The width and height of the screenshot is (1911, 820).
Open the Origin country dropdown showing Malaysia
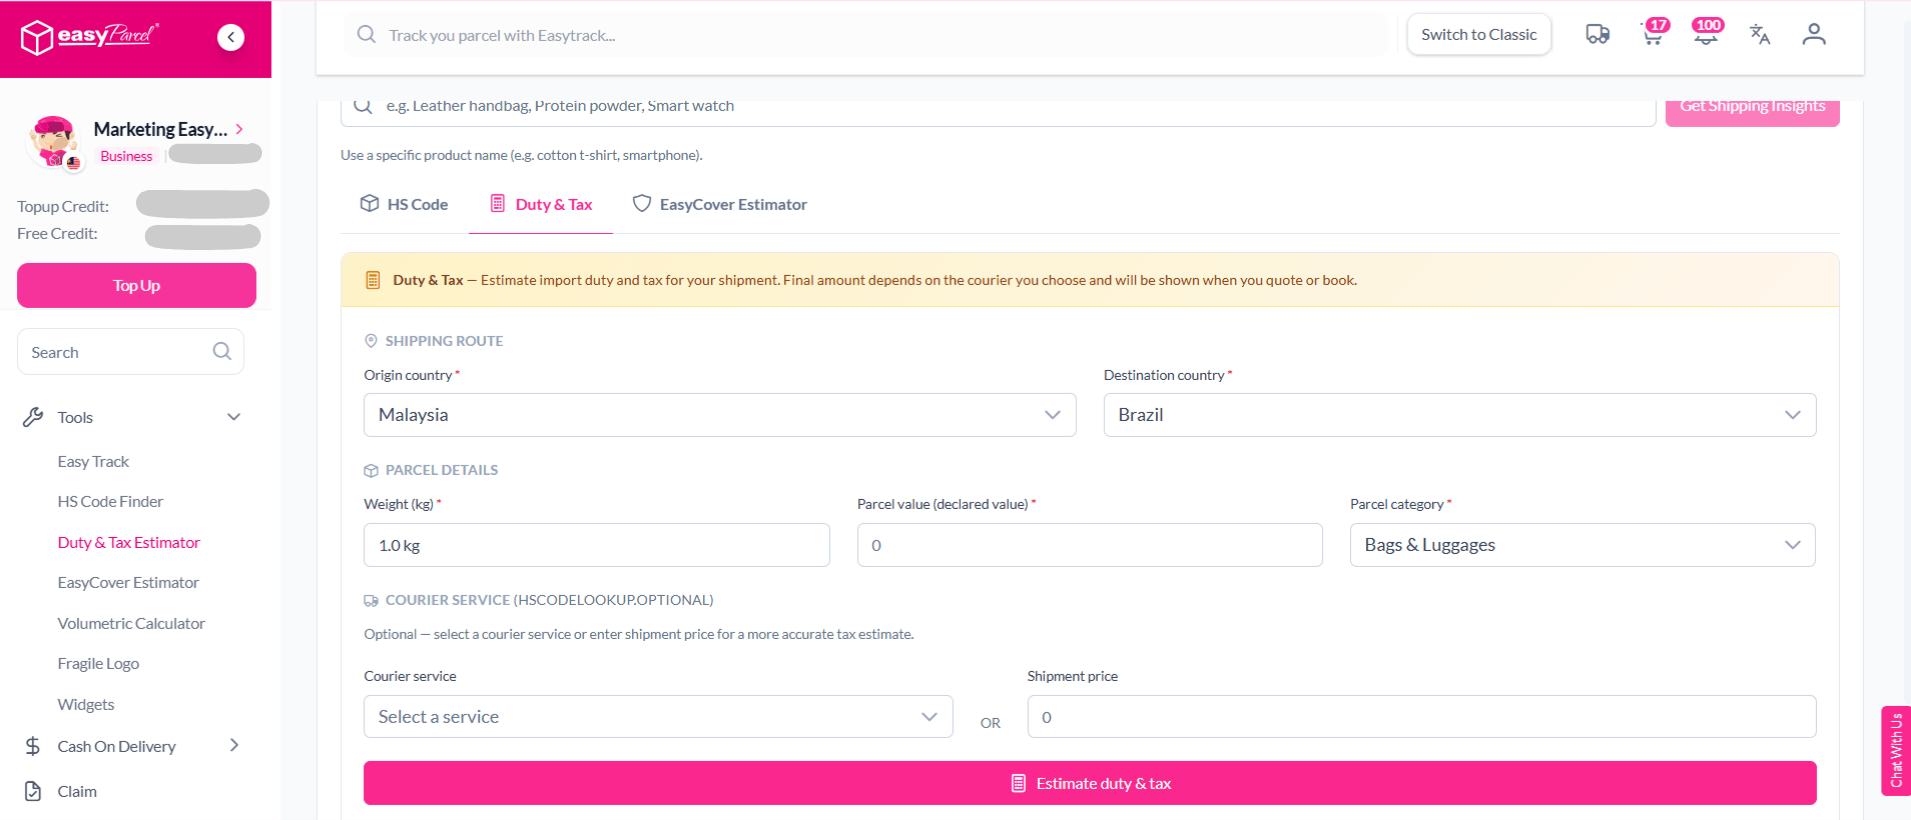pos(720,415)
